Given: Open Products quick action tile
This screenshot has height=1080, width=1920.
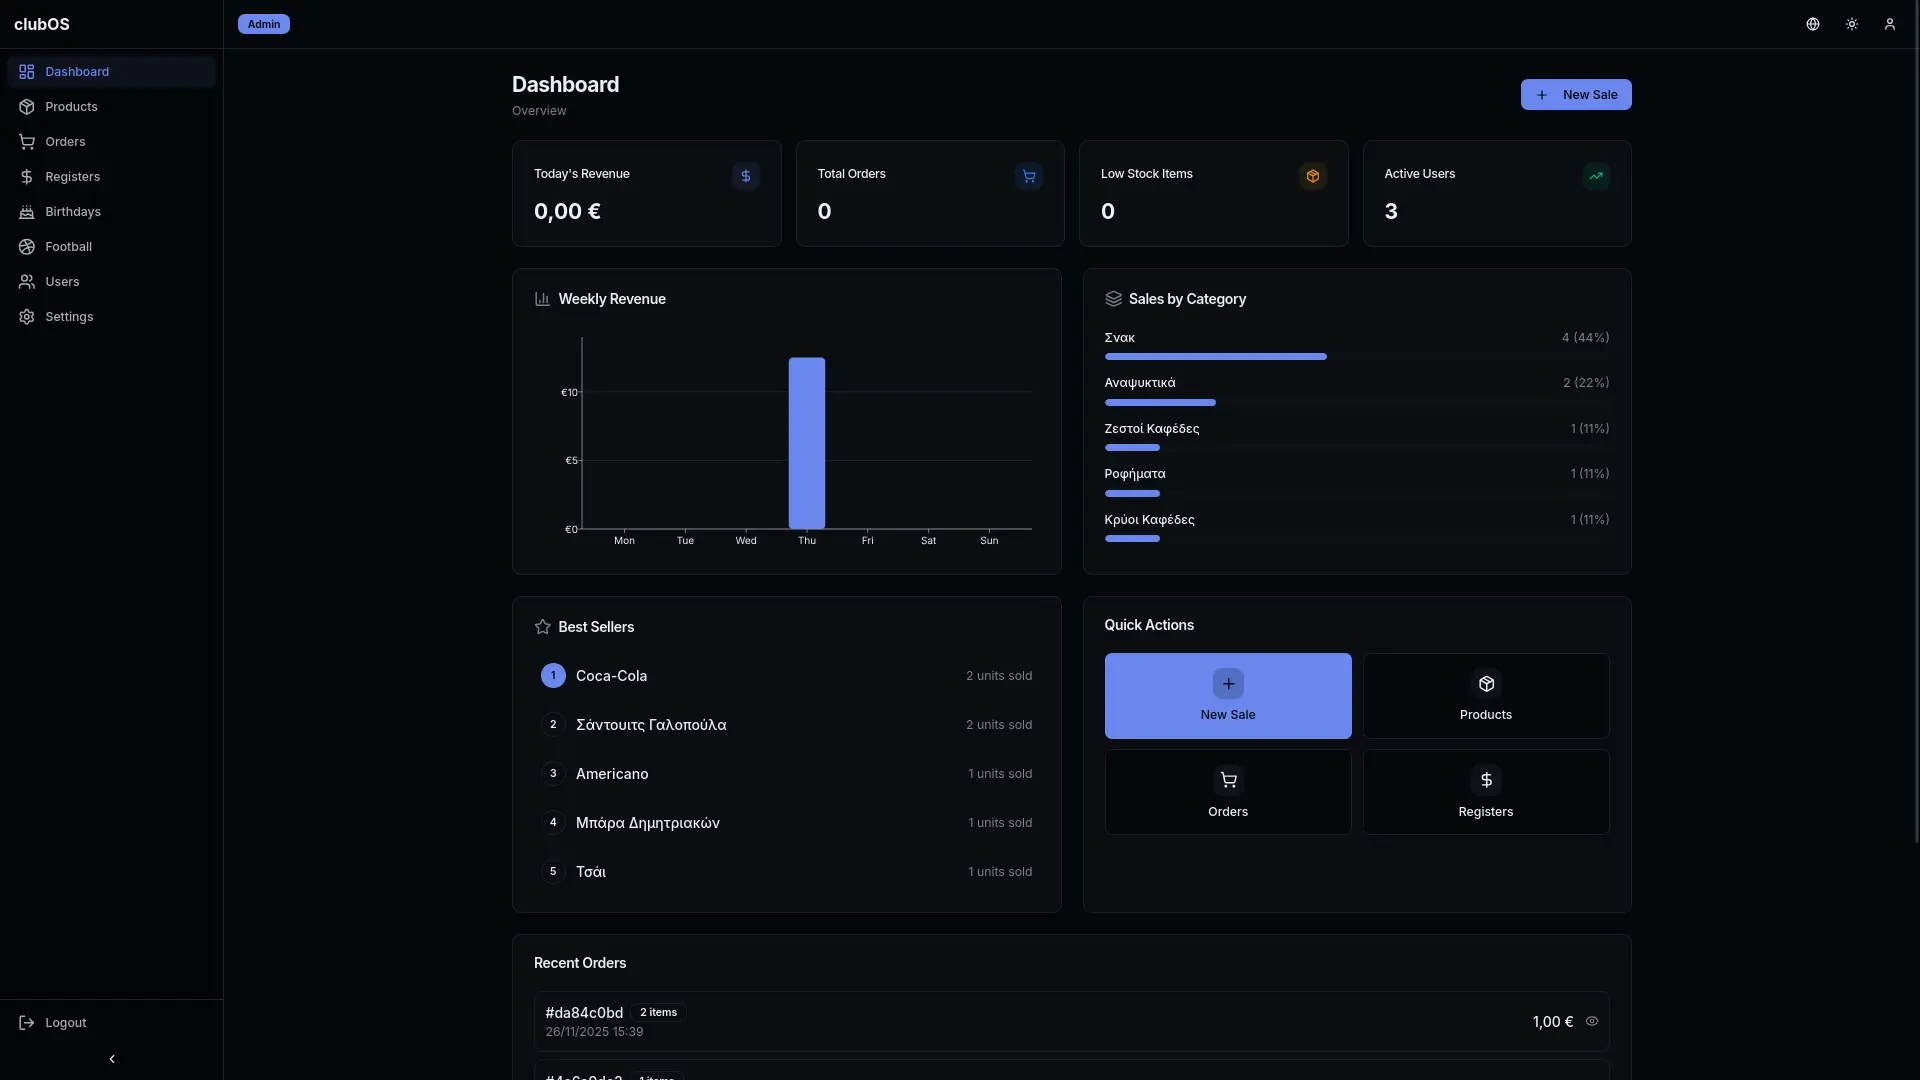Looking at the screenshot, I should pos(1485,696).
